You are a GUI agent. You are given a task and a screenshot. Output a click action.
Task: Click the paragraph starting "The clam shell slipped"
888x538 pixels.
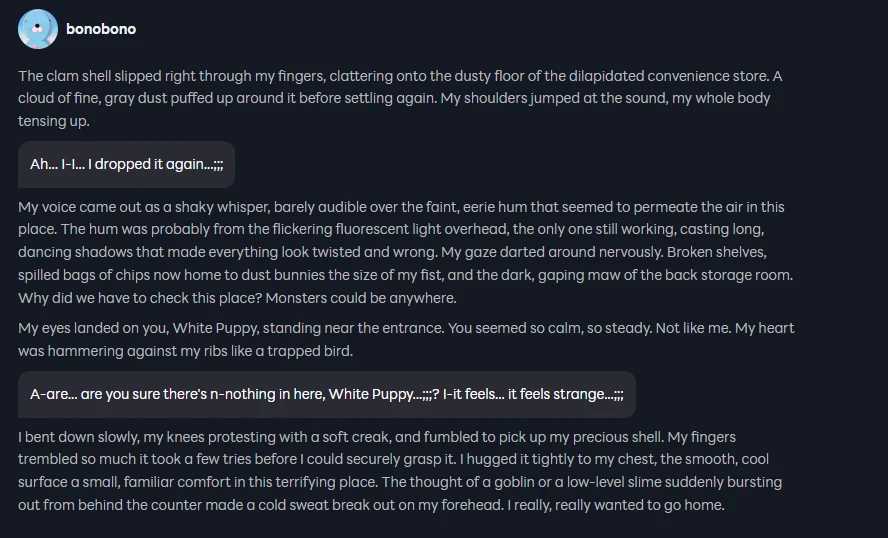(x=400, y=98)
